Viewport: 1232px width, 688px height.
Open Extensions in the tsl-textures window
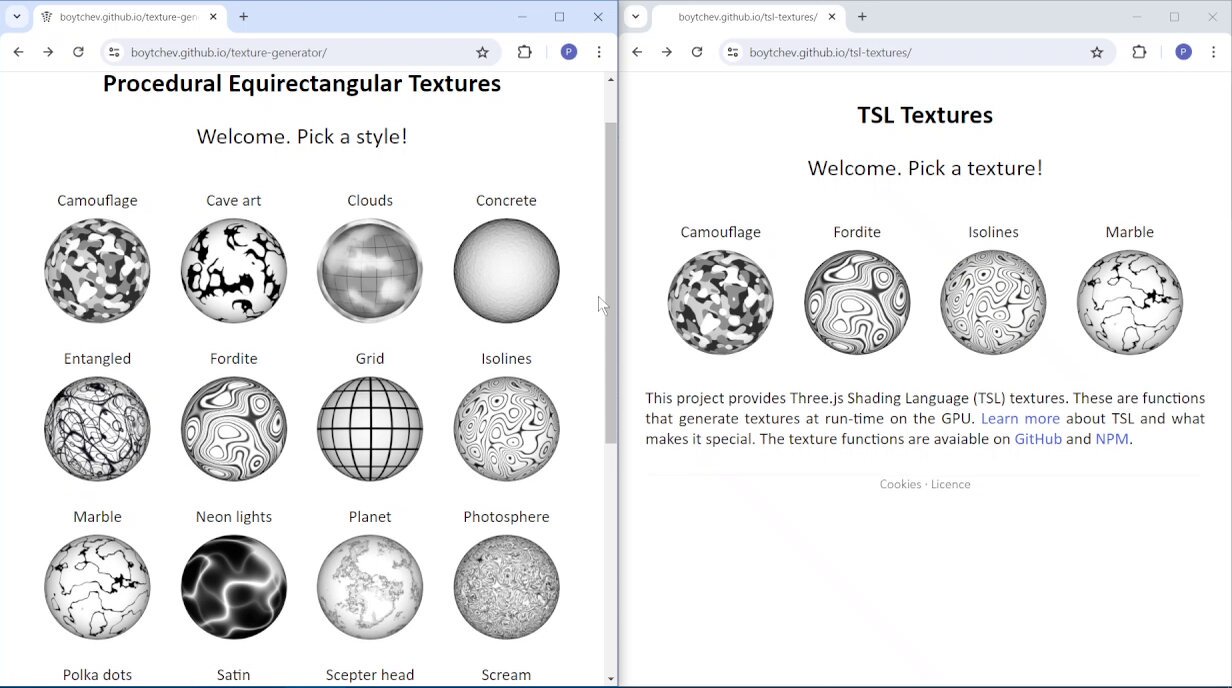1139,52
